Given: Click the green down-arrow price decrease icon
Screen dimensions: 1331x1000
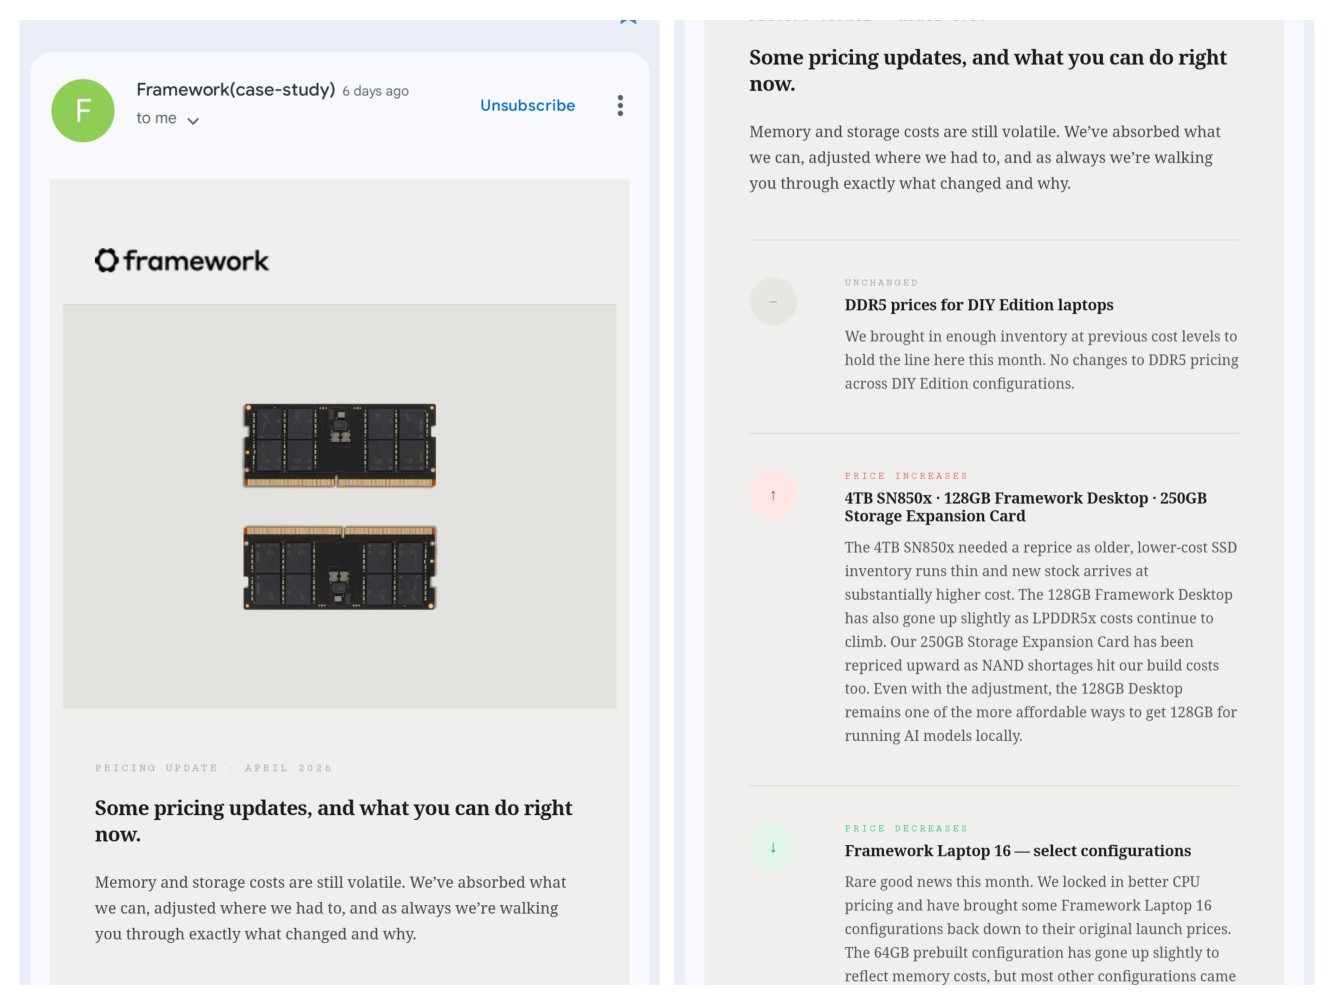Looking at the screenshot, I should (x=773, y=847).
